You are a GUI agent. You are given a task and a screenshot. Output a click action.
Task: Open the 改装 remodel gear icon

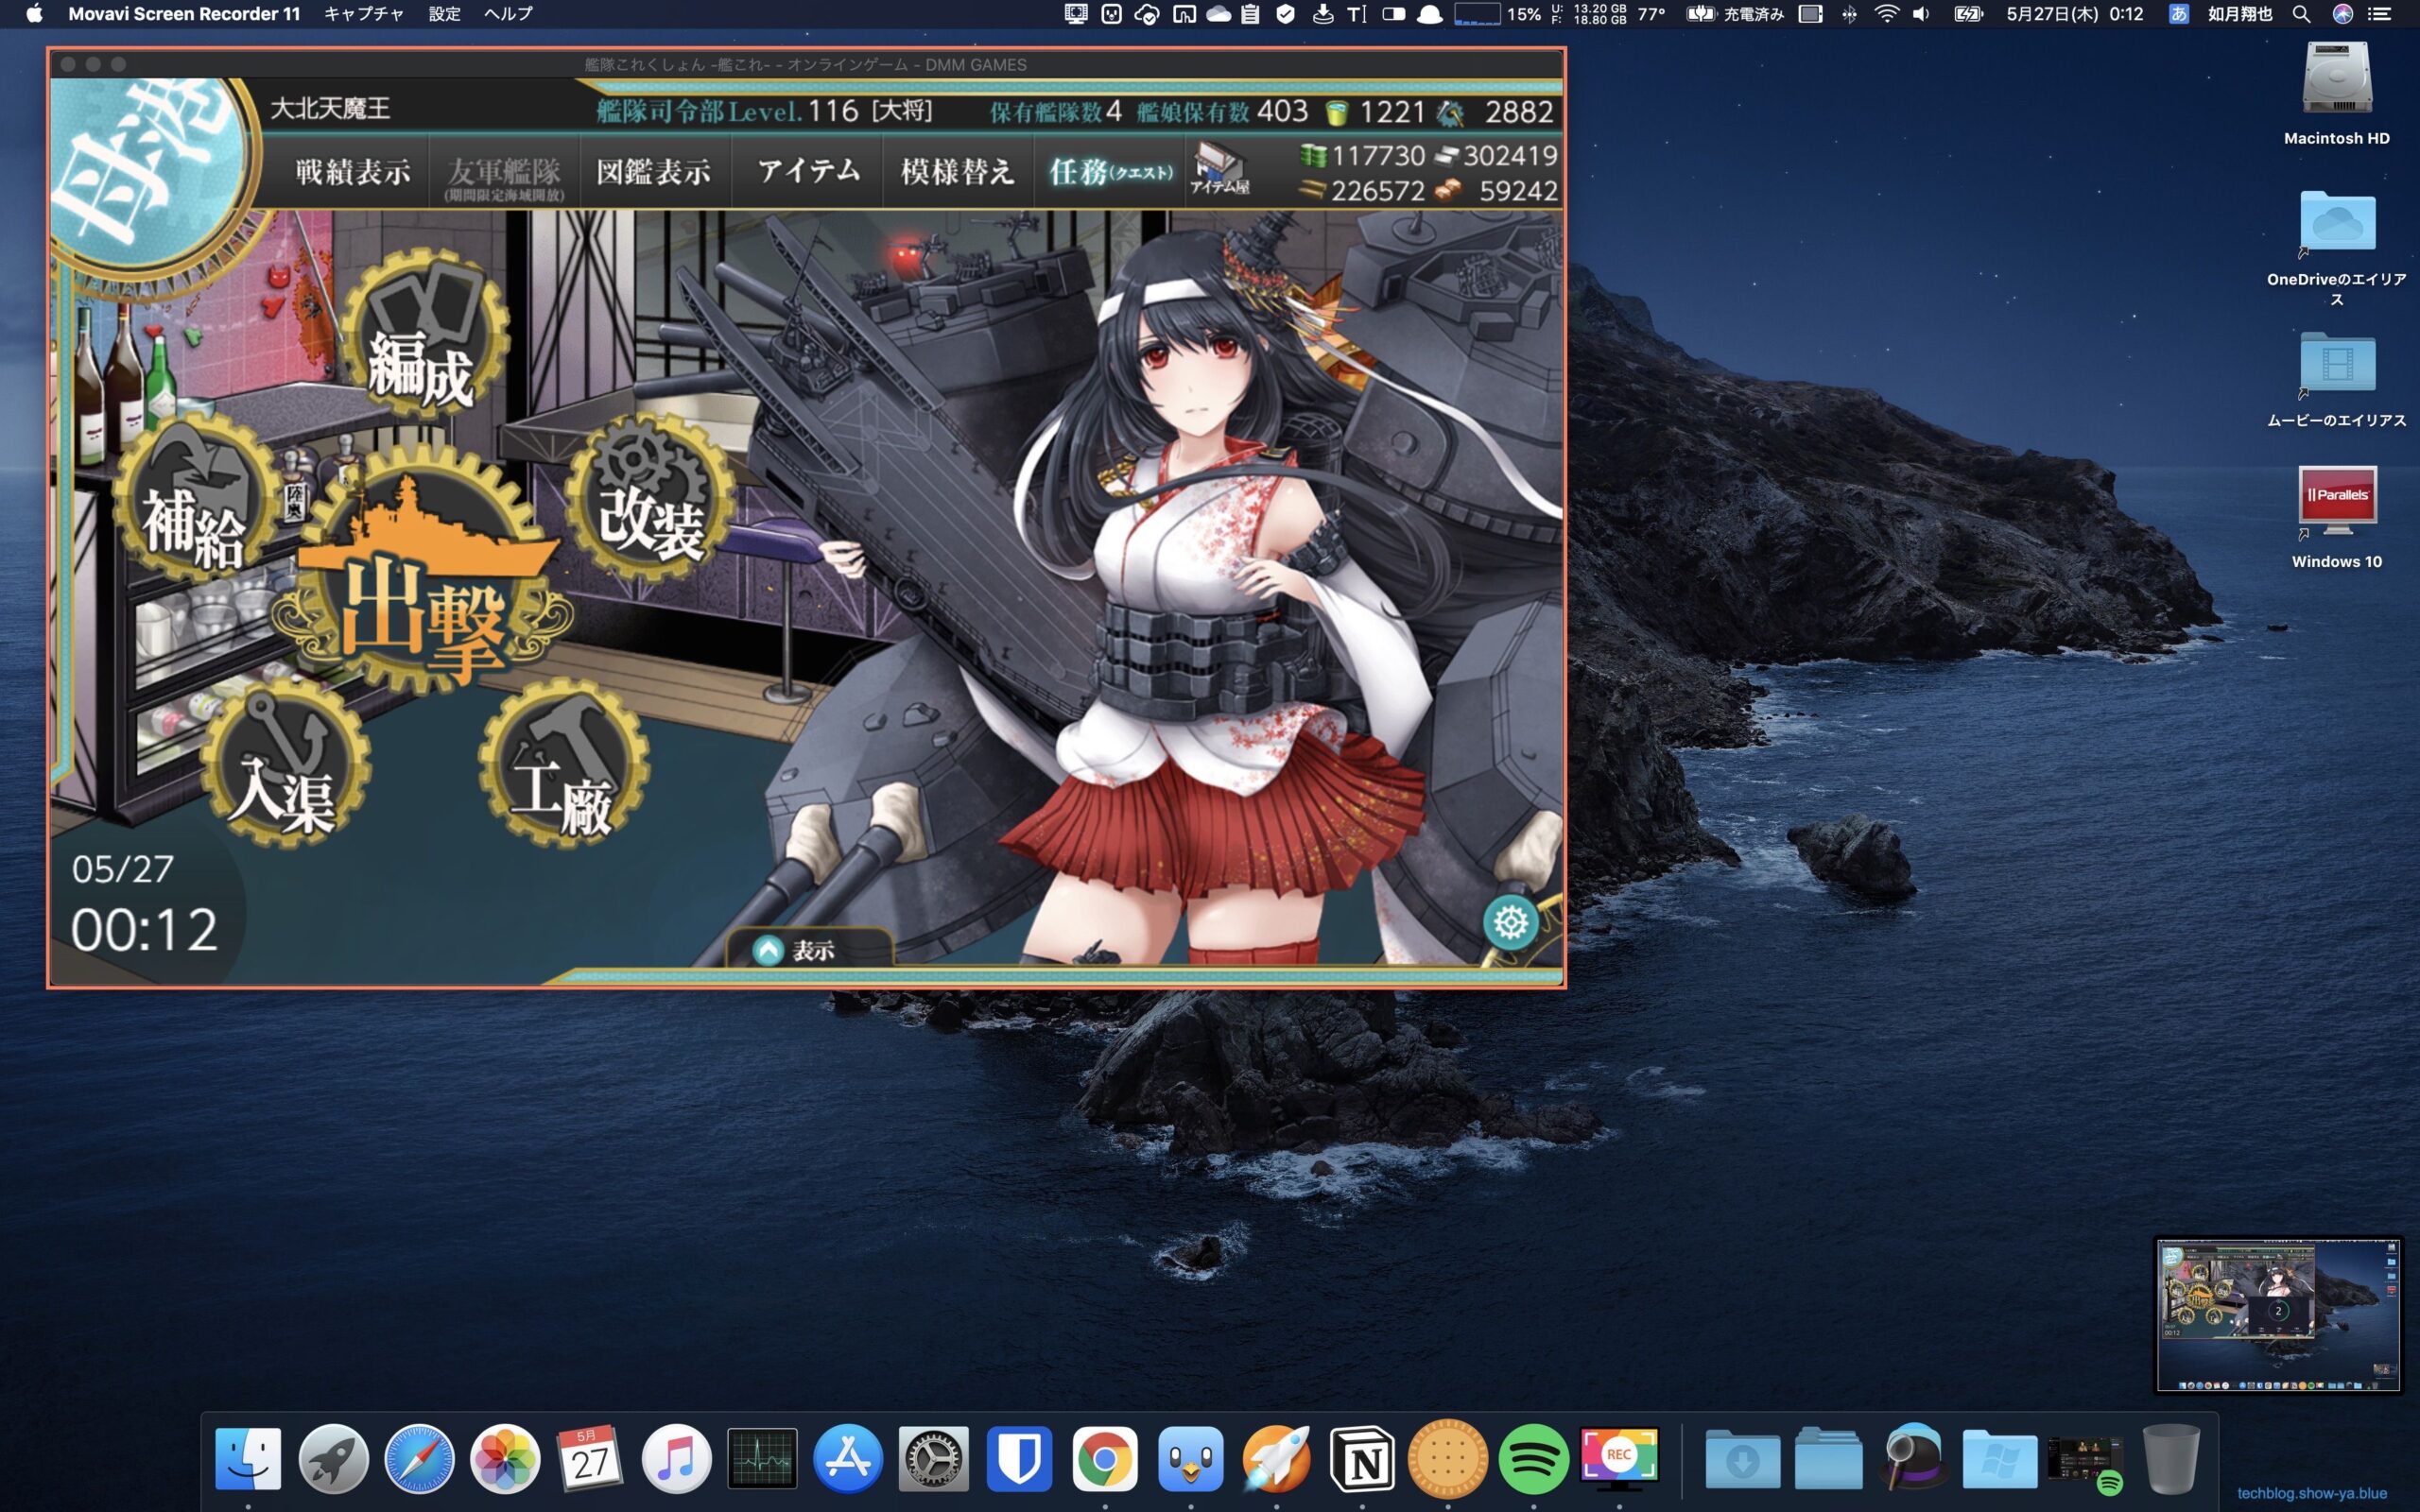tap(650, 498)
